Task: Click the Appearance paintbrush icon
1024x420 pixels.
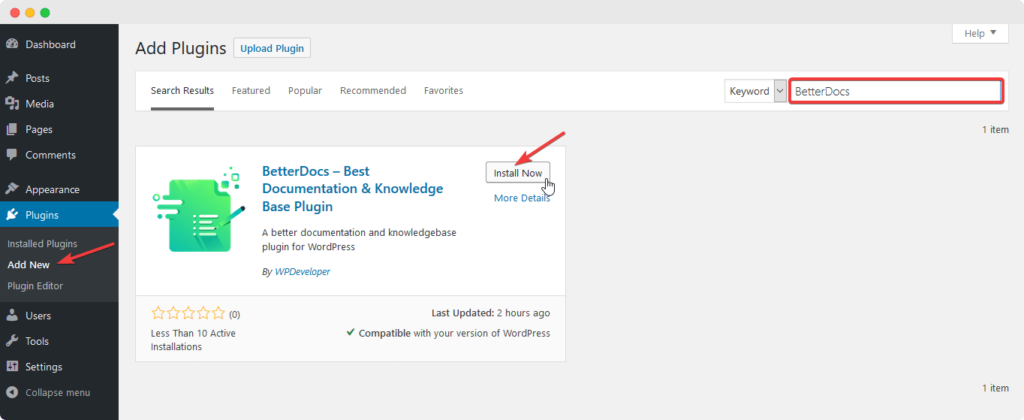Action: coord(12,189)
